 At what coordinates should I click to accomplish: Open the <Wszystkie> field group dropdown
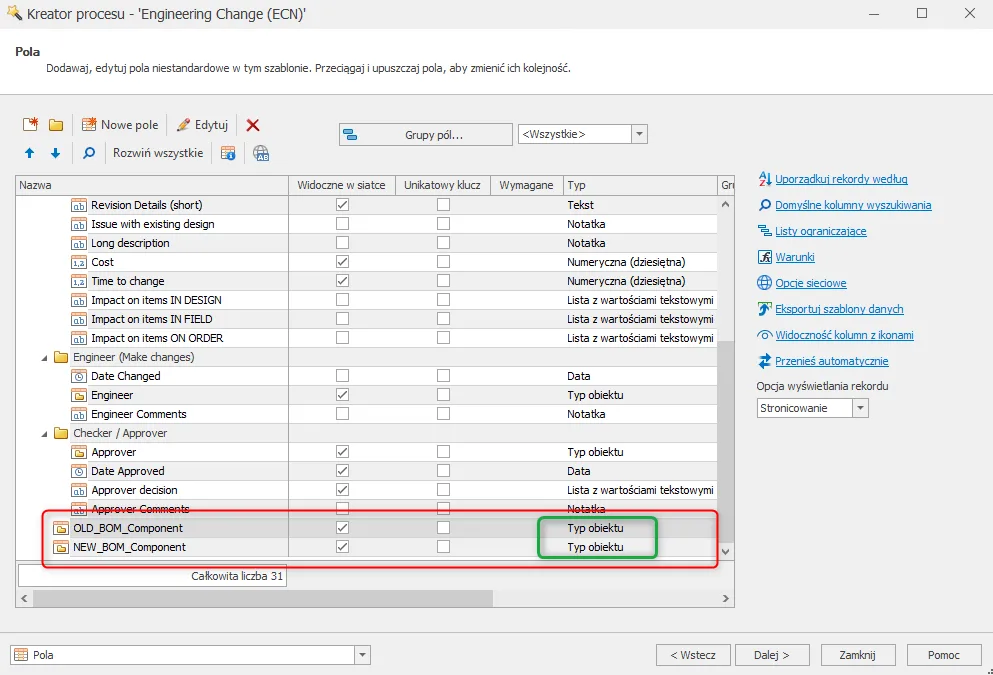(x=639, y=134)
